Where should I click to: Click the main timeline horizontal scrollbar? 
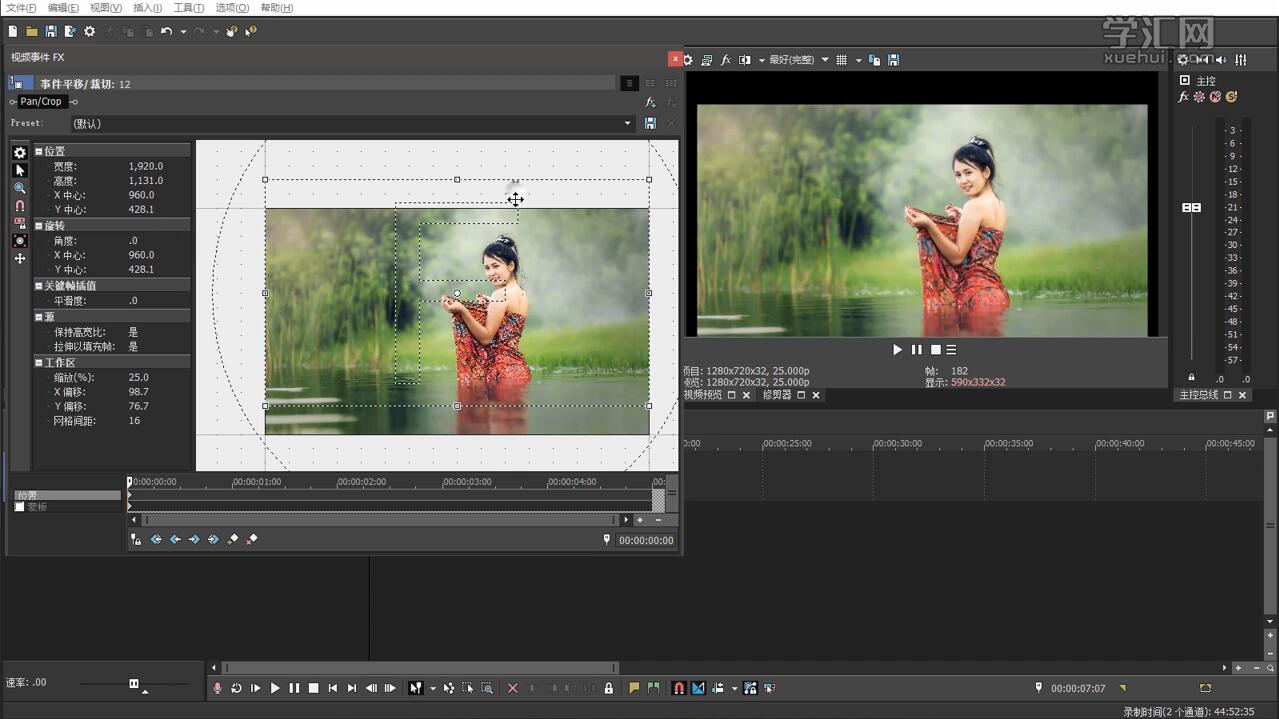point(420,668)
